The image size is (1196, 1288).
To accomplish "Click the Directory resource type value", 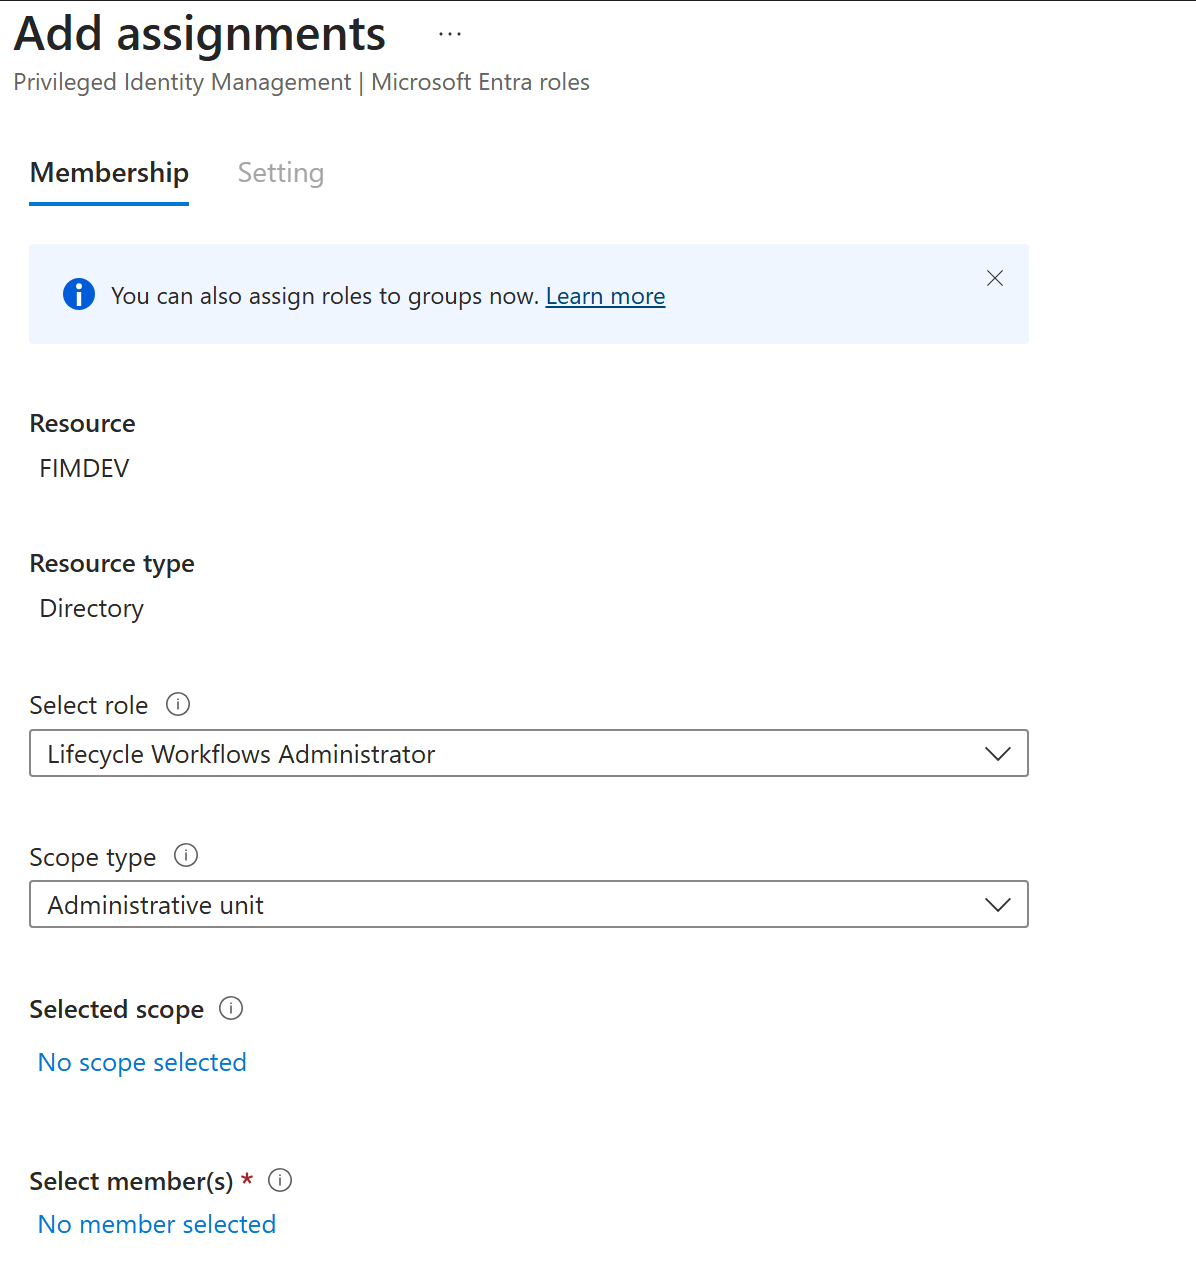I will (91, 608).
